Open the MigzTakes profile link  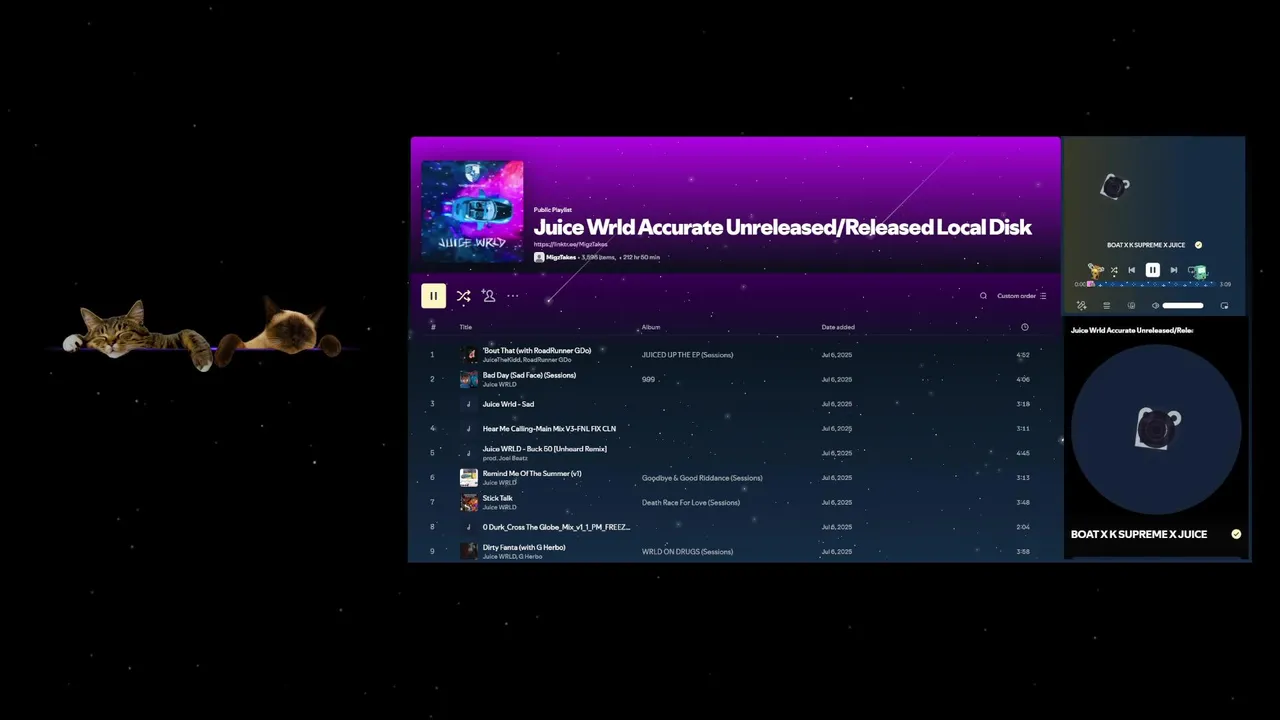[x=561, y=257]
